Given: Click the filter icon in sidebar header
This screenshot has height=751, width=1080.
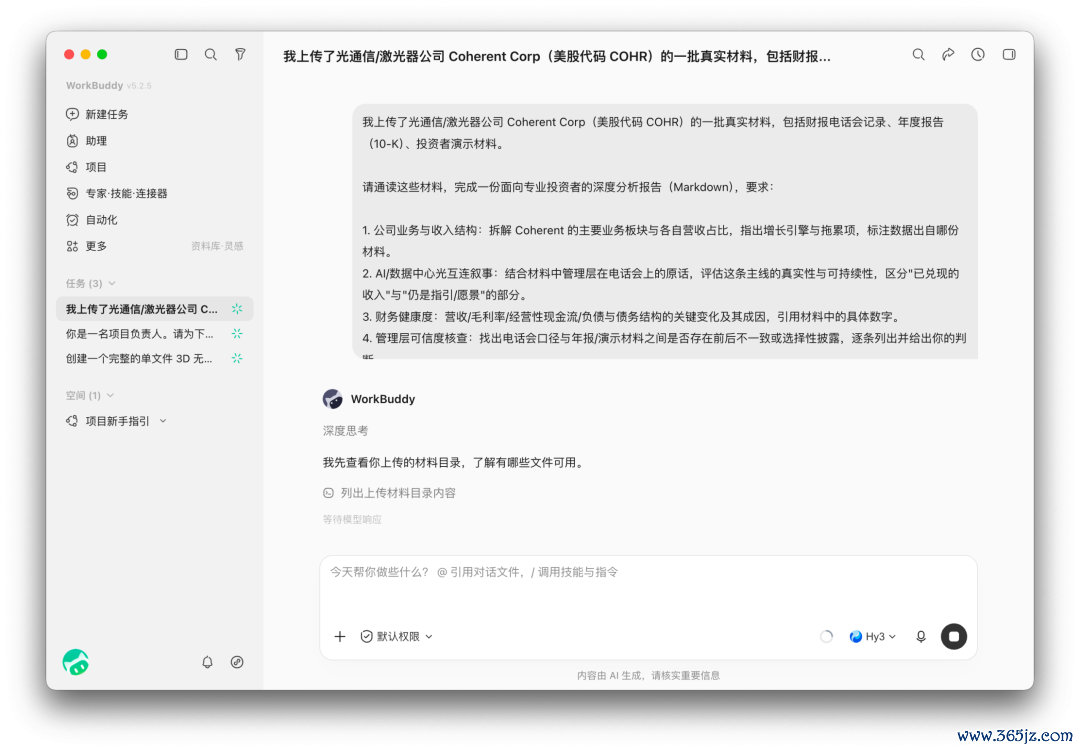Looking at the screenshot, I should [x=240, y=54].
